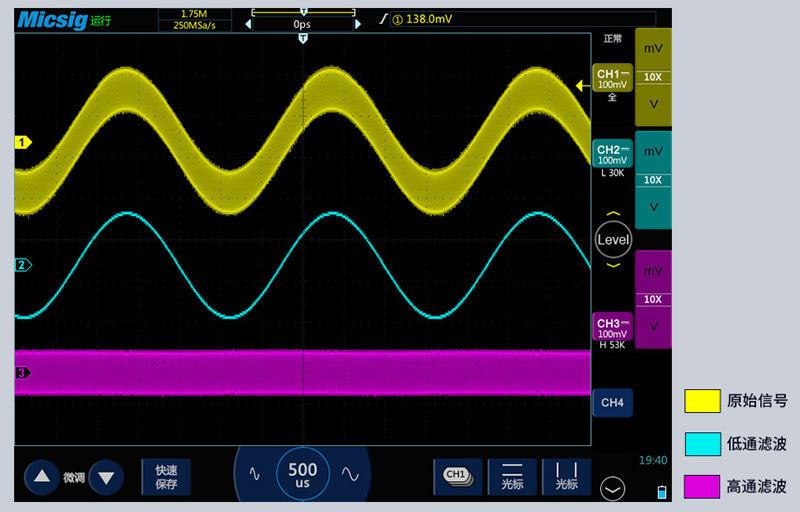800x512 pixels.
Task: Lower trigger level with down chevron
Action: point(613,265)
